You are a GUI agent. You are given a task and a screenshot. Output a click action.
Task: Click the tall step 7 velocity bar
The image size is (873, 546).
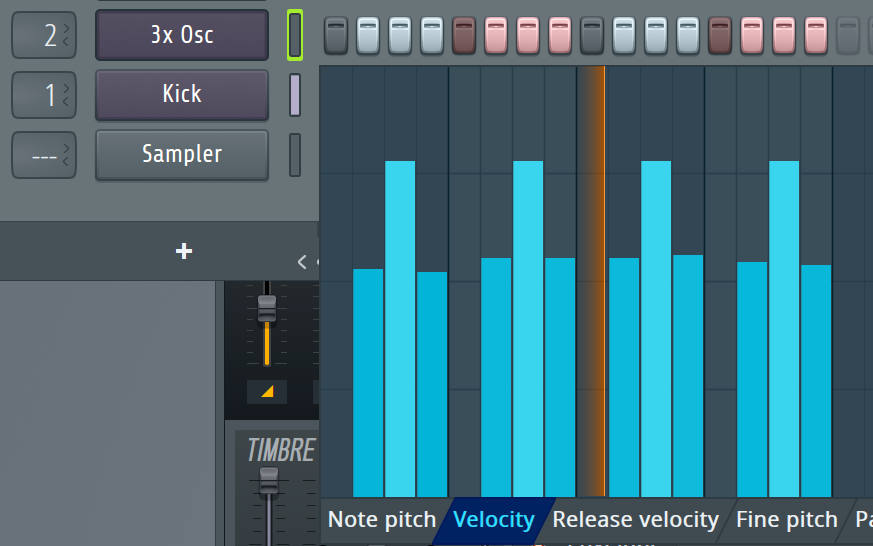(528, 328)
